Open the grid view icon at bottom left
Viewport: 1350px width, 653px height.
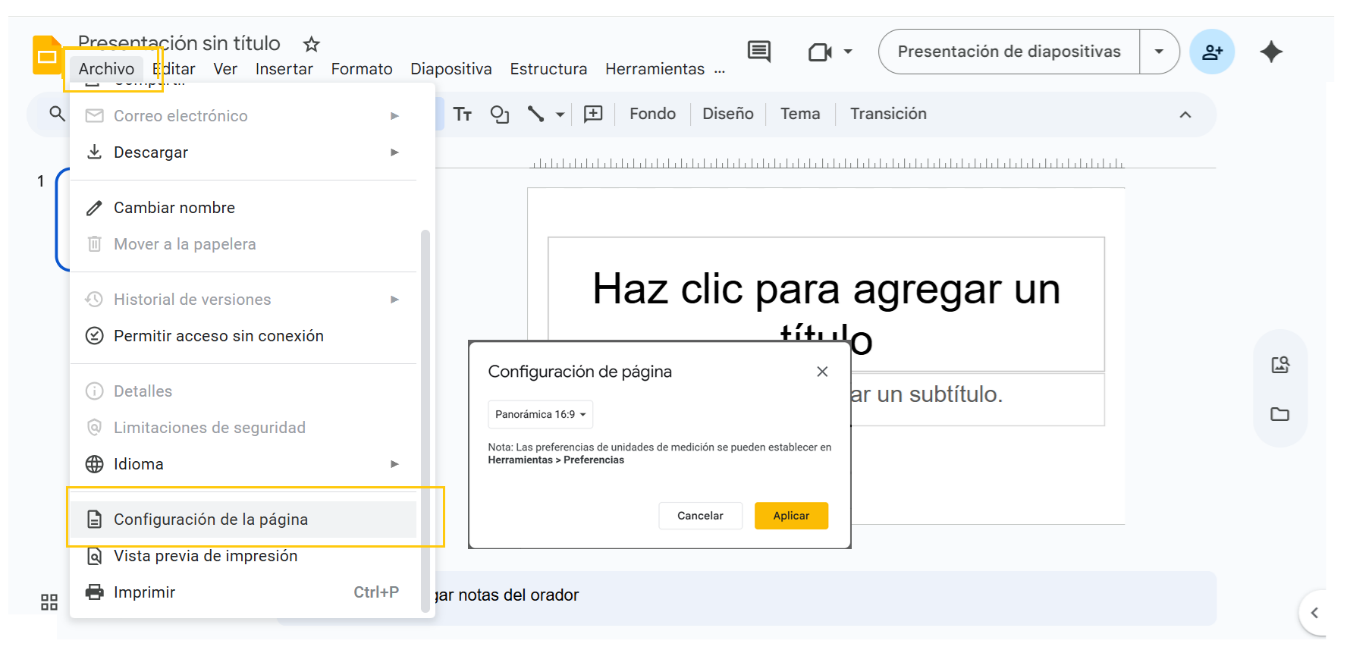49,602
